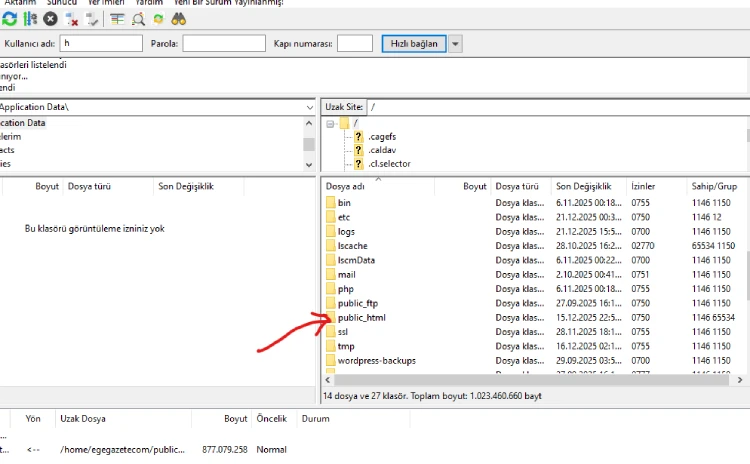Select the etc folder
The width and height of the screenshot is (750, 464).
click(344, 217)
